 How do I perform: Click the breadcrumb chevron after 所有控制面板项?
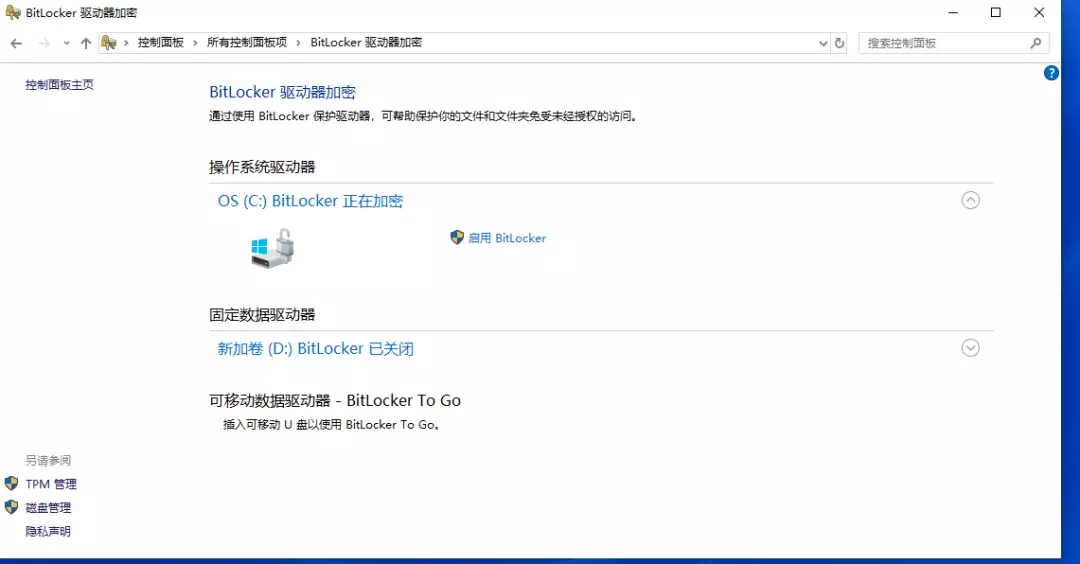(298, 43)
